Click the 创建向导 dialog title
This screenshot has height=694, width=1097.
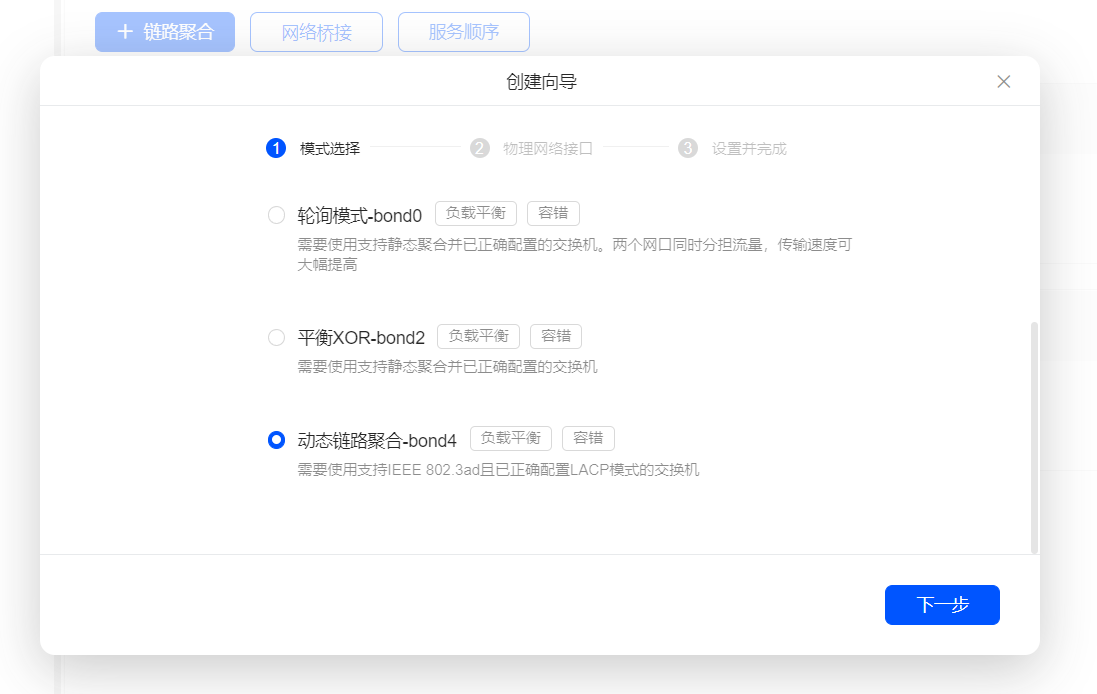coord(542,82)
